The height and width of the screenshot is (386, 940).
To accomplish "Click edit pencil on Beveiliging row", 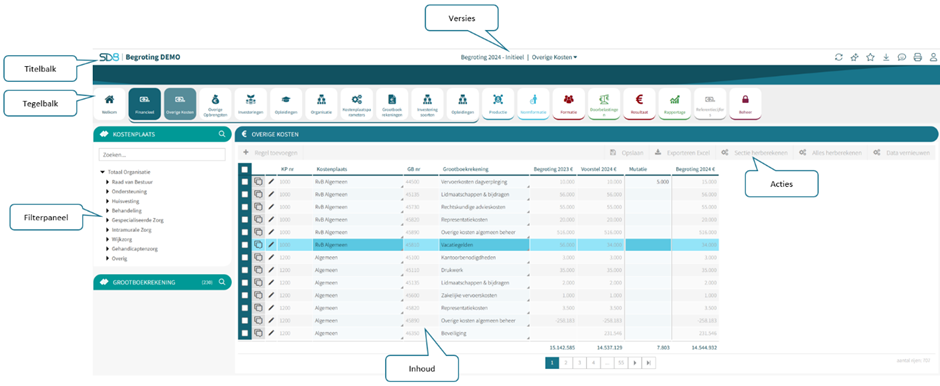I will pyautogui.click(x=272, y=333).
